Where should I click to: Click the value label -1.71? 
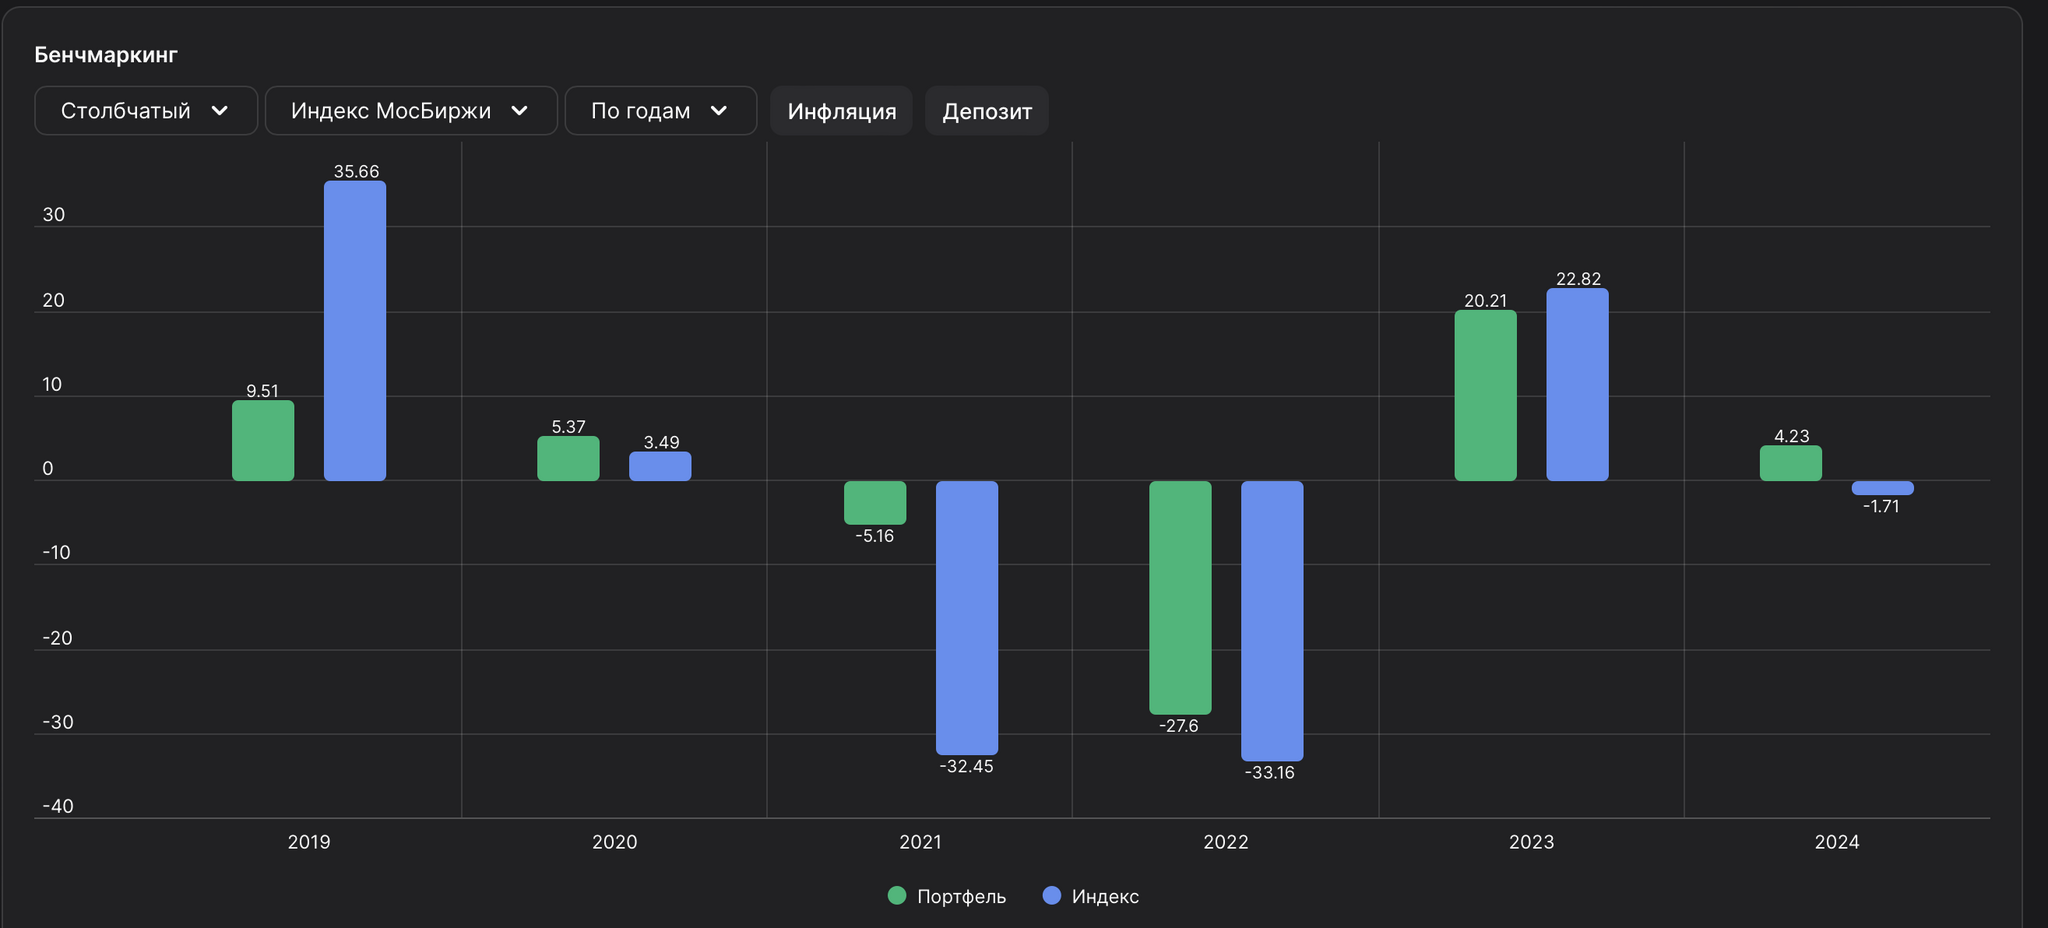1881,506
